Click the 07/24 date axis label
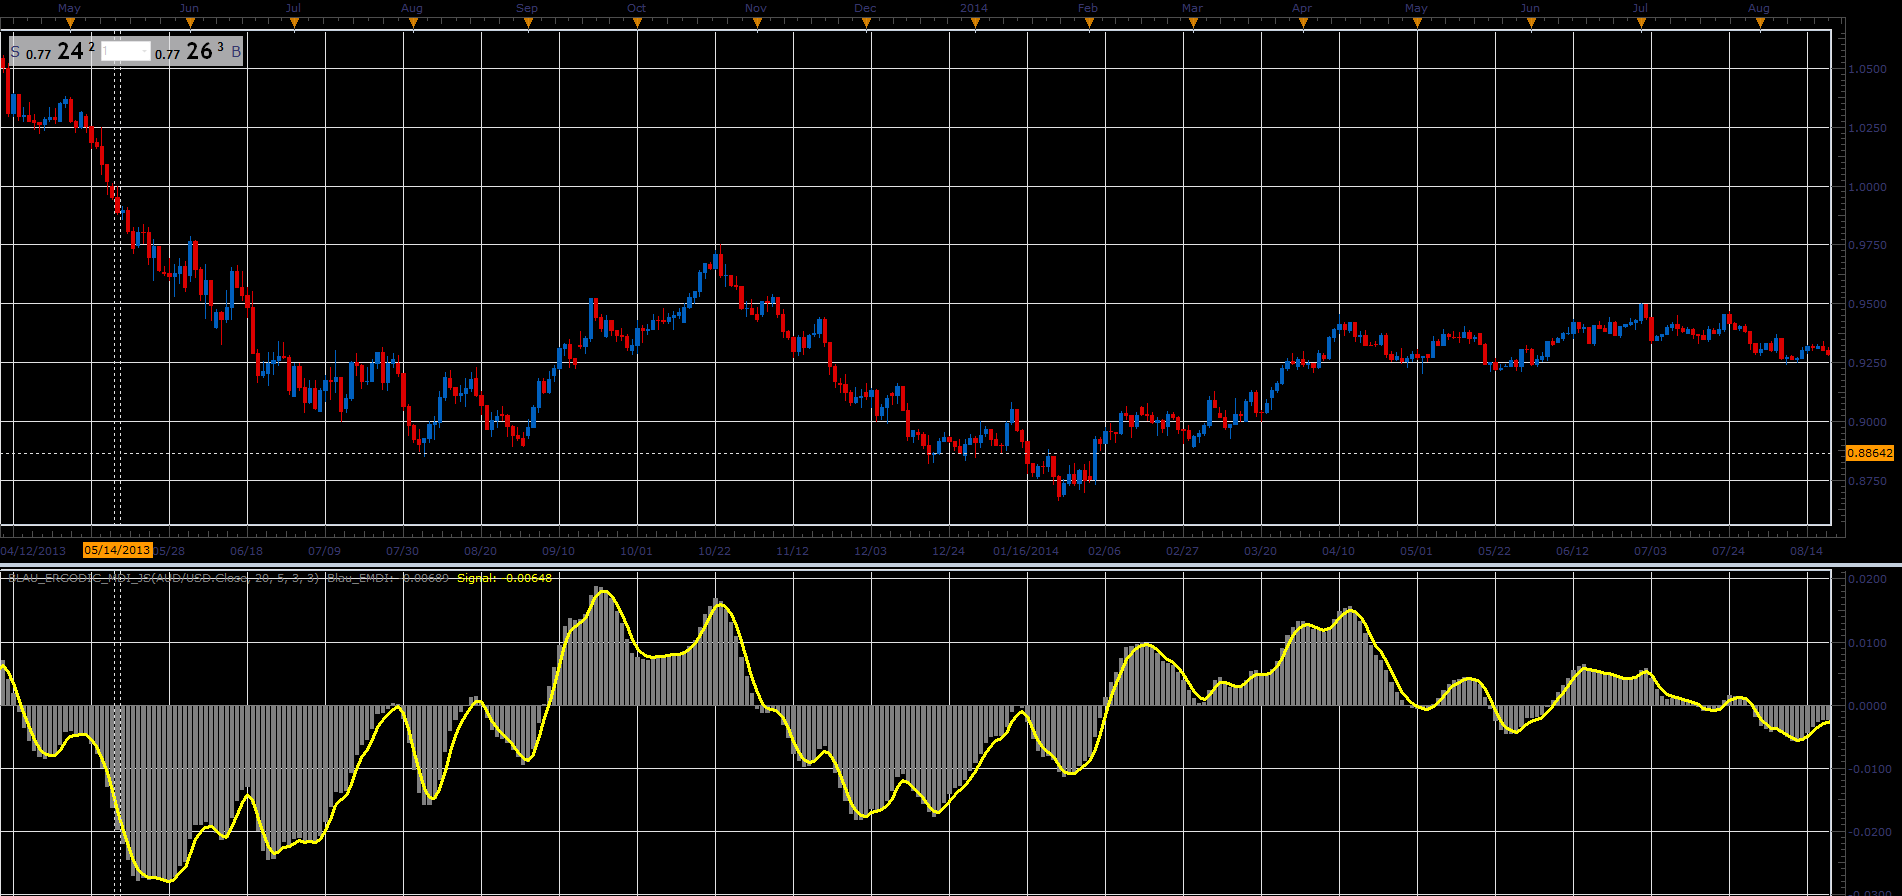1902x896 pixels. (1728, 551)
